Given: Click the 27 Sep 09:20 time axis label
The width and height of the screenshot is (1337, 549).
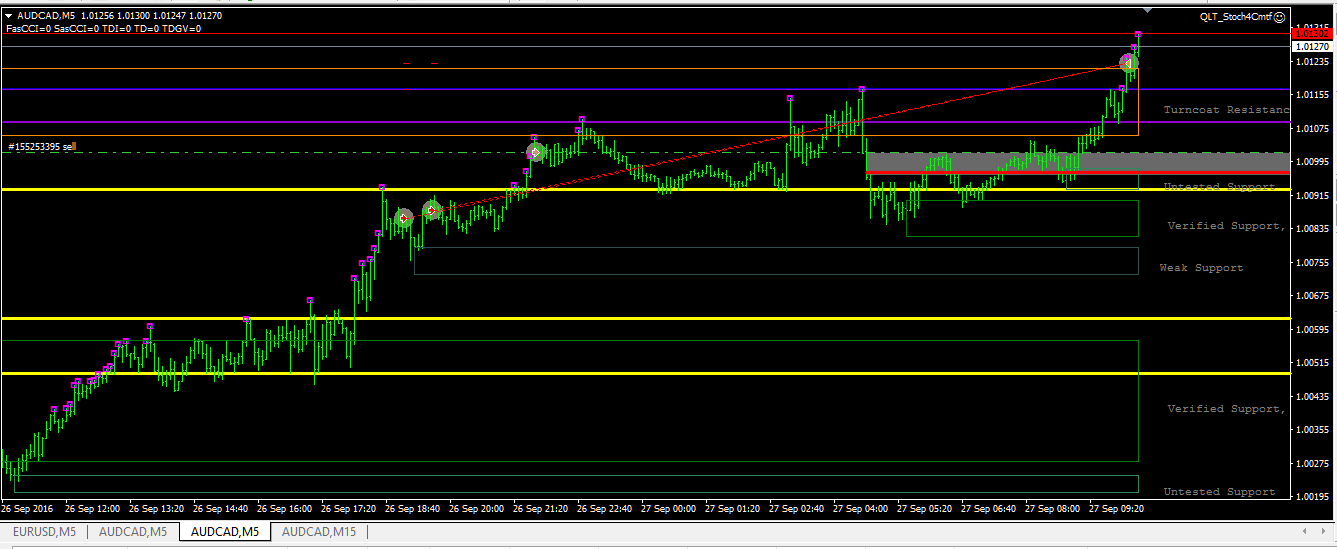Looking at the screenshot, I should click(x=1117, y=509).
